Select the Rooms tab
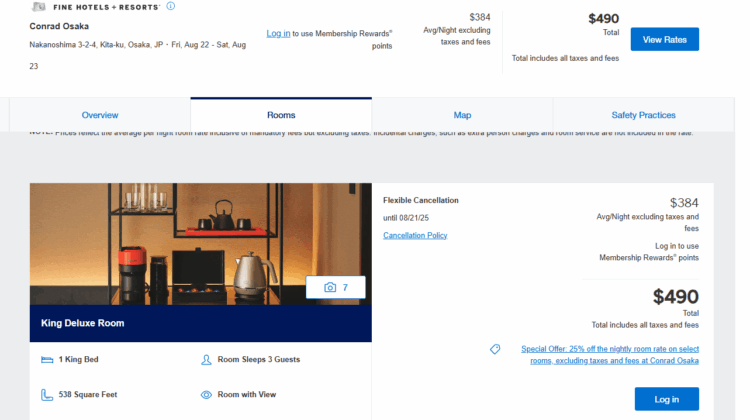This screenshot has height=420, width=750. pos(281,115)
